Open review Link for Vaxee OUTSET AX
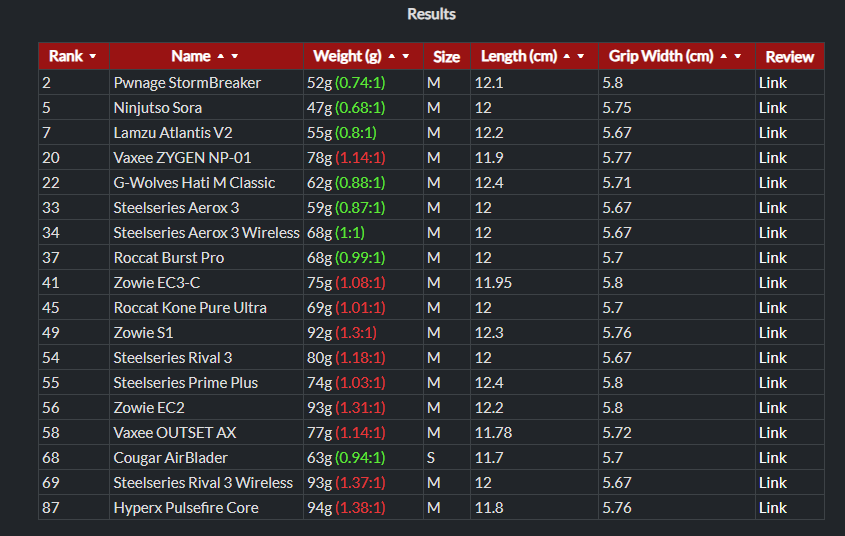Screen dimensions: 845x536 [773, 433]
